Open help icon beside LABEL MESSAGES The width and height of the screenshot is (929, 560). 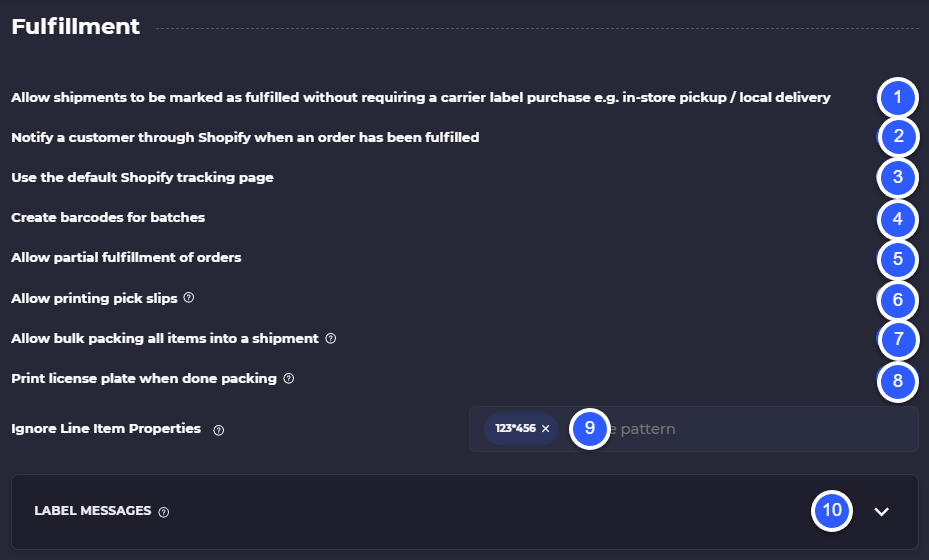pyautogui.click(x=164, y=512)
